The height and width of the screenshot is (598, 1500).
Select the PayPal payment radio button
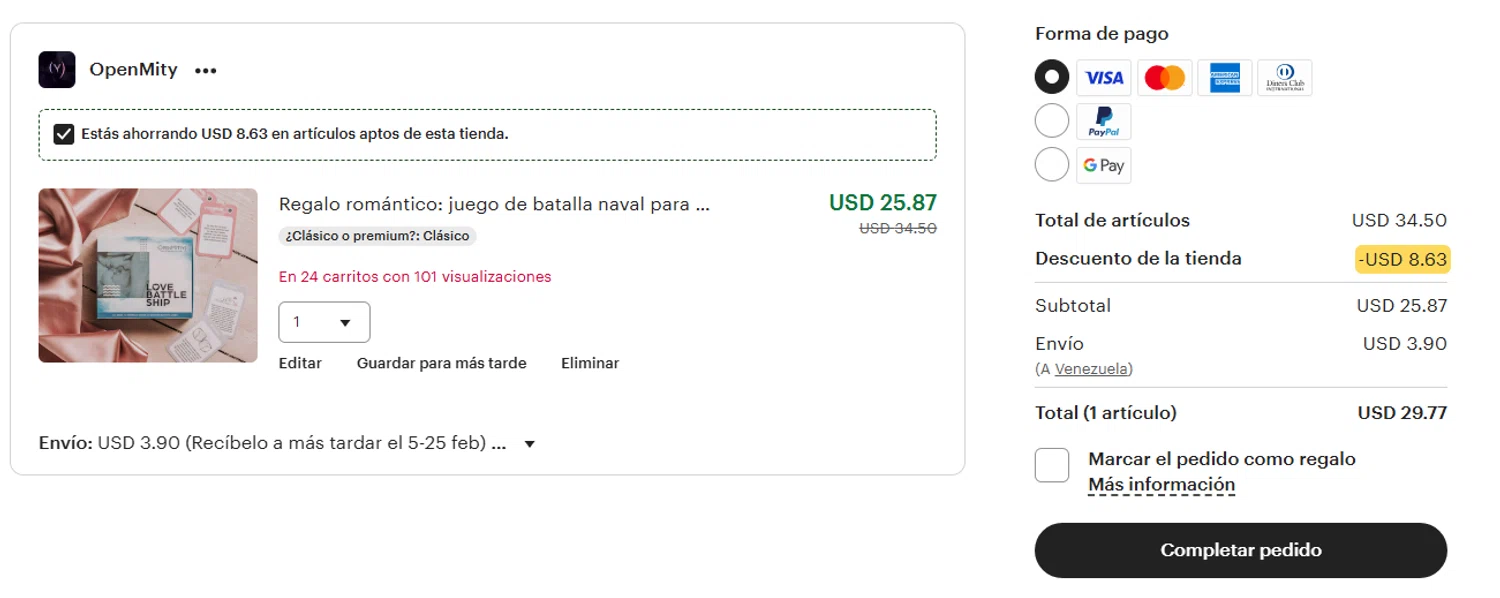tap(1052, 121)
